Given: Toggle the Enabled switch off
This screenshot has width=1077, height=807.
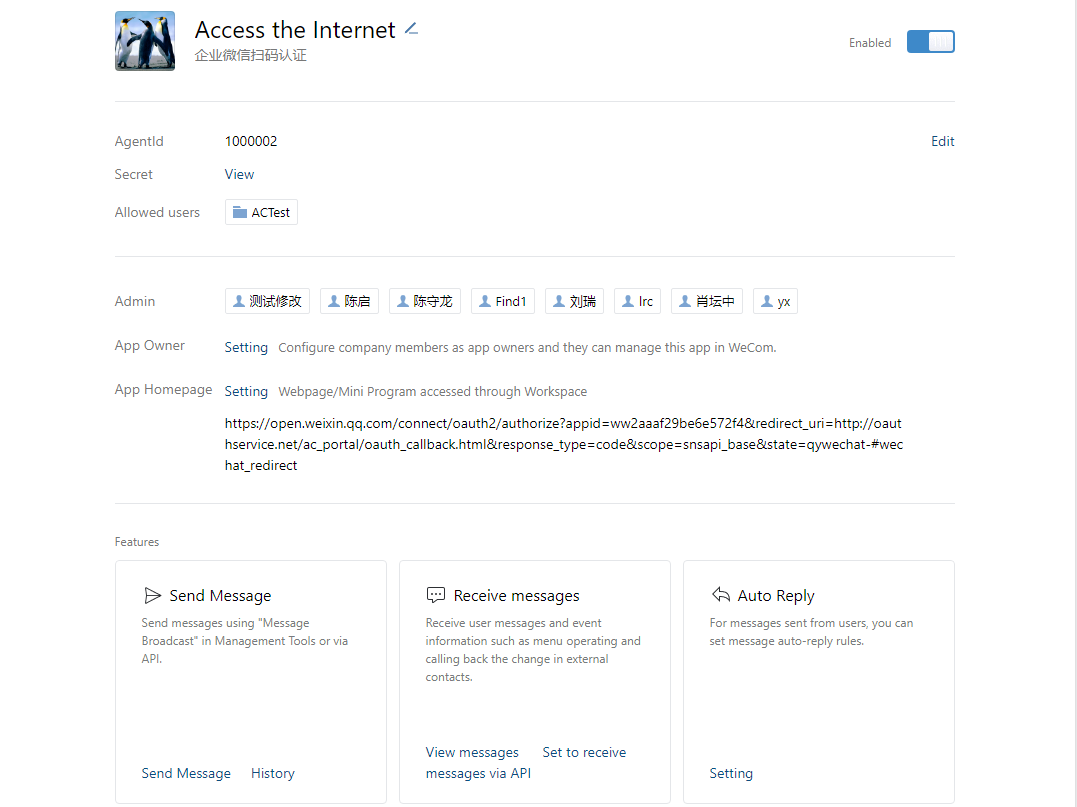Looking at the screenshot, I should pyautogui.click(x=930, y=42).
